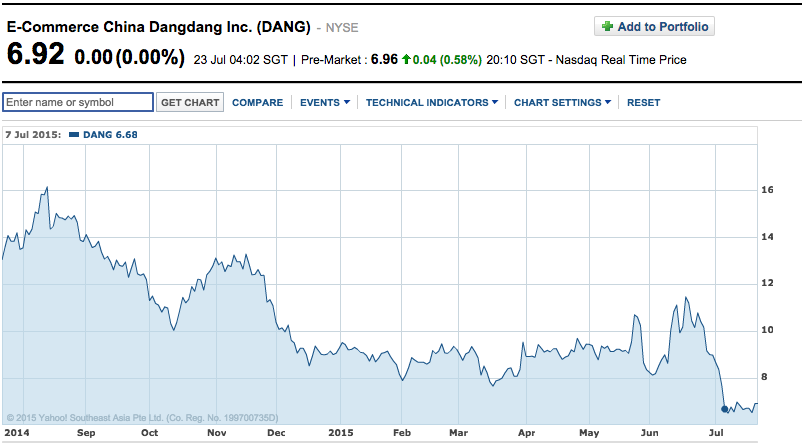The height and width of the screenshot is (443, 810).
Task: Click the 2015 label on time axis
Action: click(x=340, y=433)
